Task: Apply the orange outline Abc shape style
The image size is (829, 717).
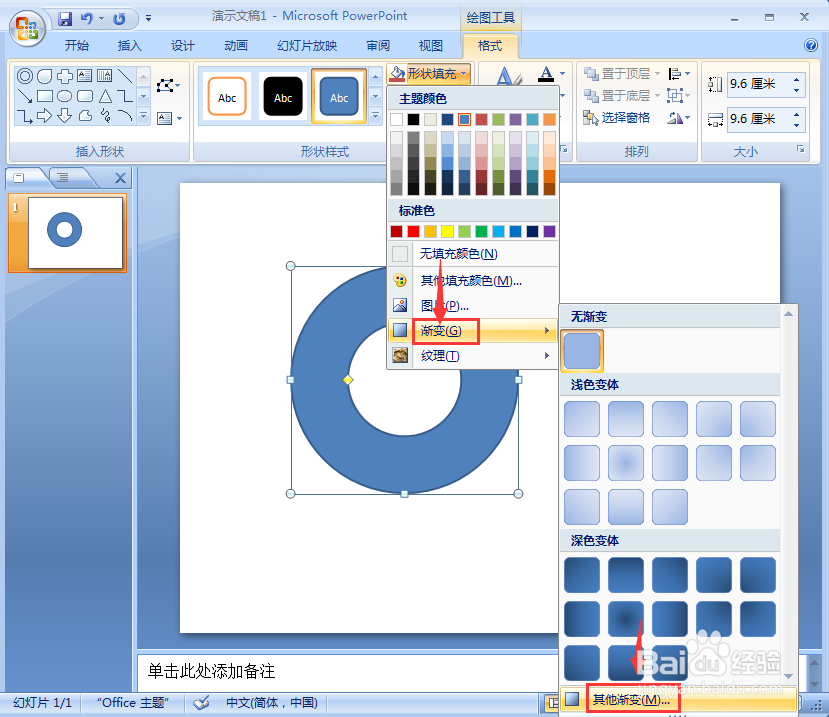Action: coord(227,97)
